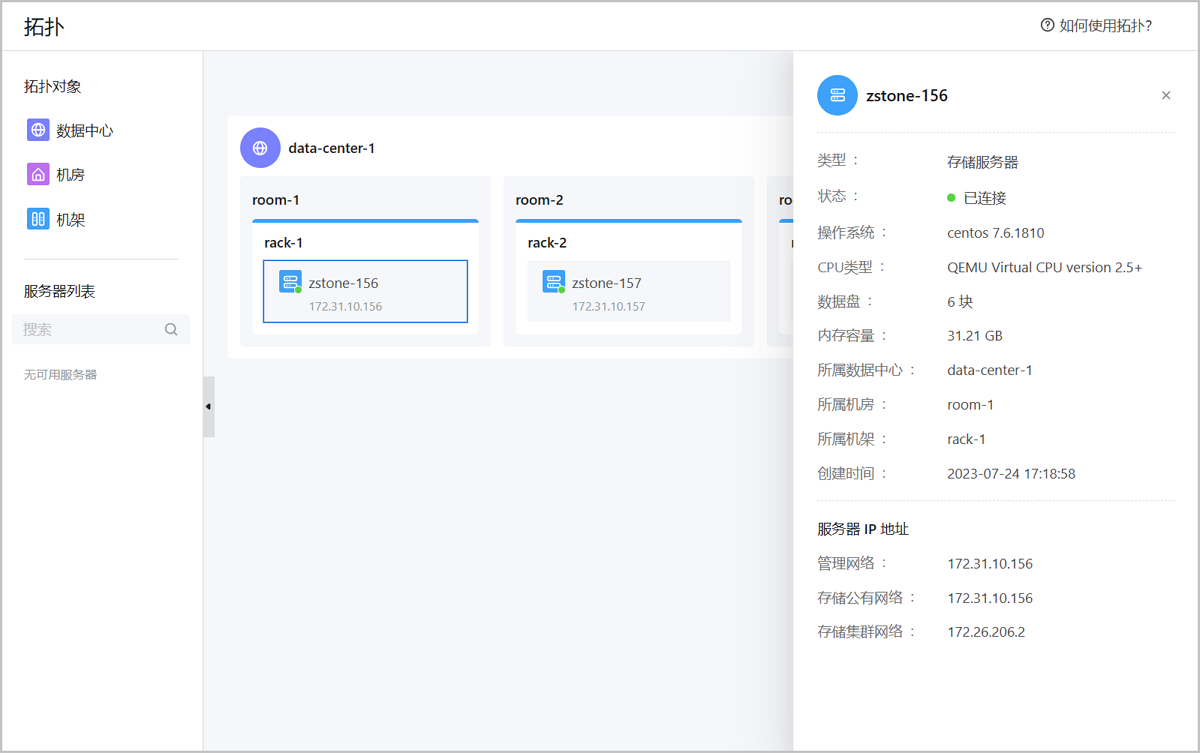Click the 存储公有网络 IP value

[x=990, y=598]
